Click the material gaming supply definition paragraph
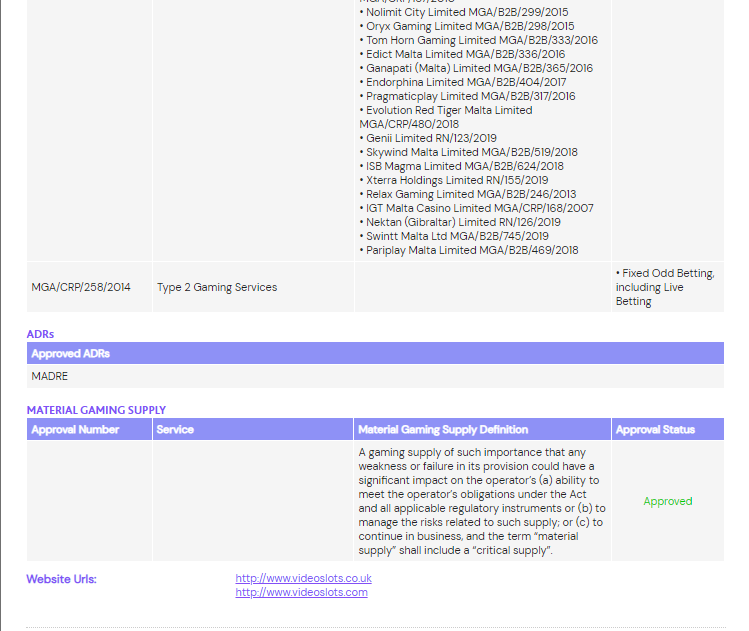 tap(482, 501)
